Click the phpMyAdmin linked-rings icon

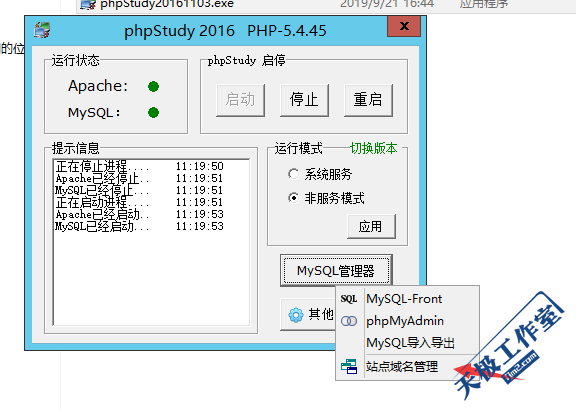349,321
